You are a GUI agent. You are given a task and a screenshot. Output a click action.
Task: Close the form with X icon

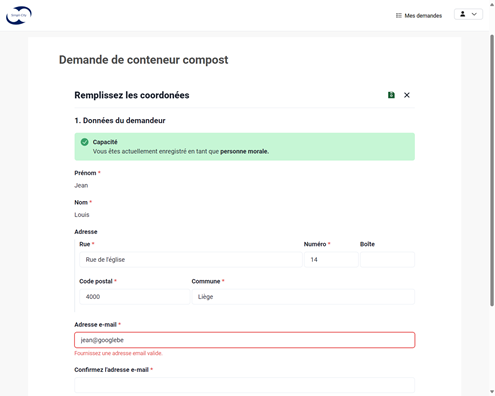point(407,95)
